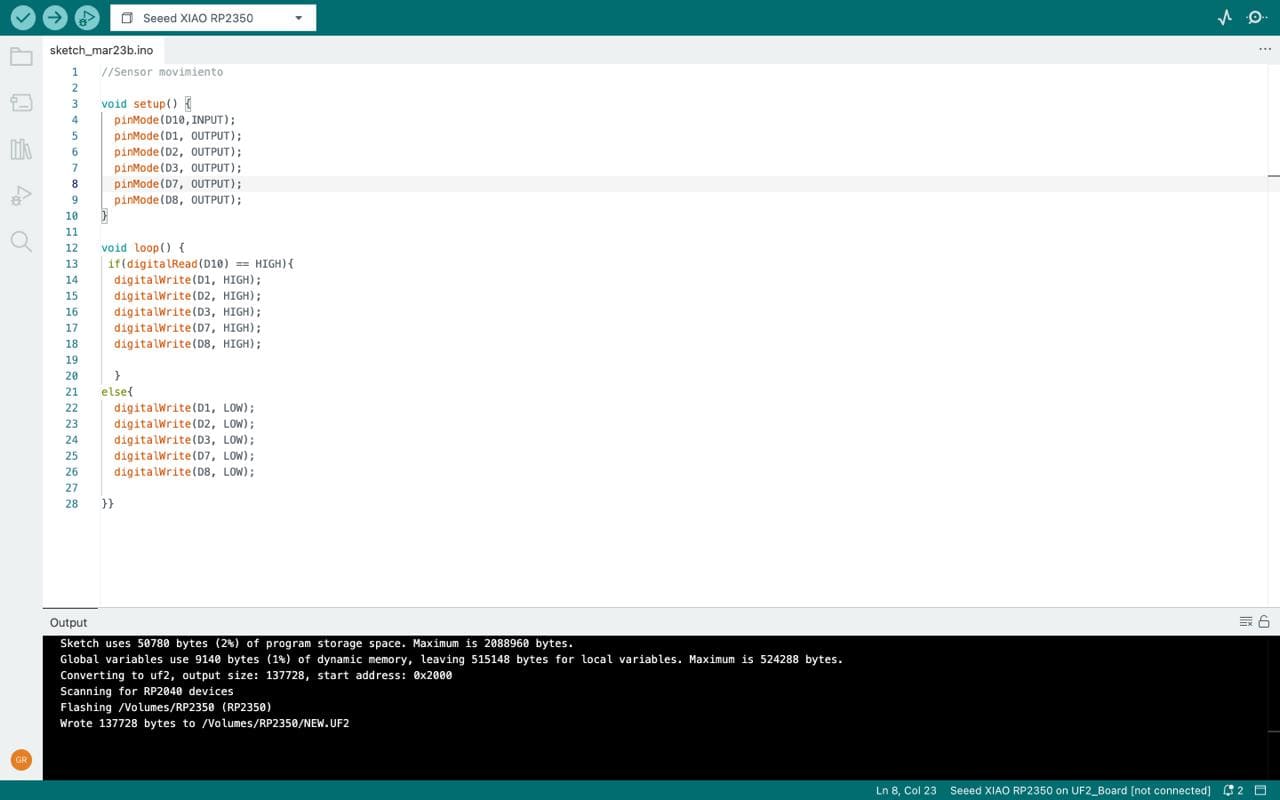Open the editor's three-dot more menu

1265,49
